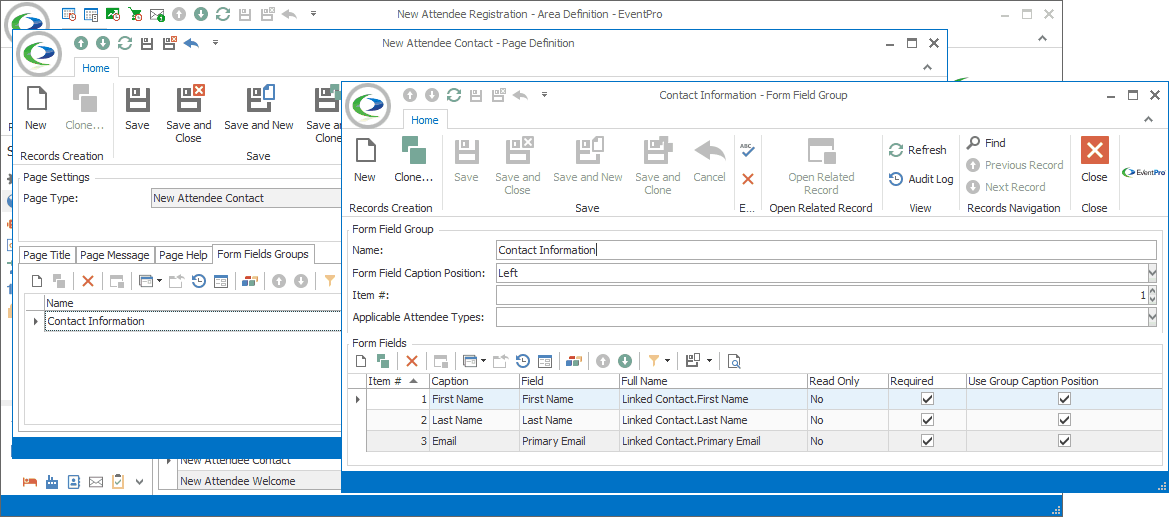Screen dimensions: 1169x517
Task: Click Find in Records Navigation
Action: pos(986,142)
